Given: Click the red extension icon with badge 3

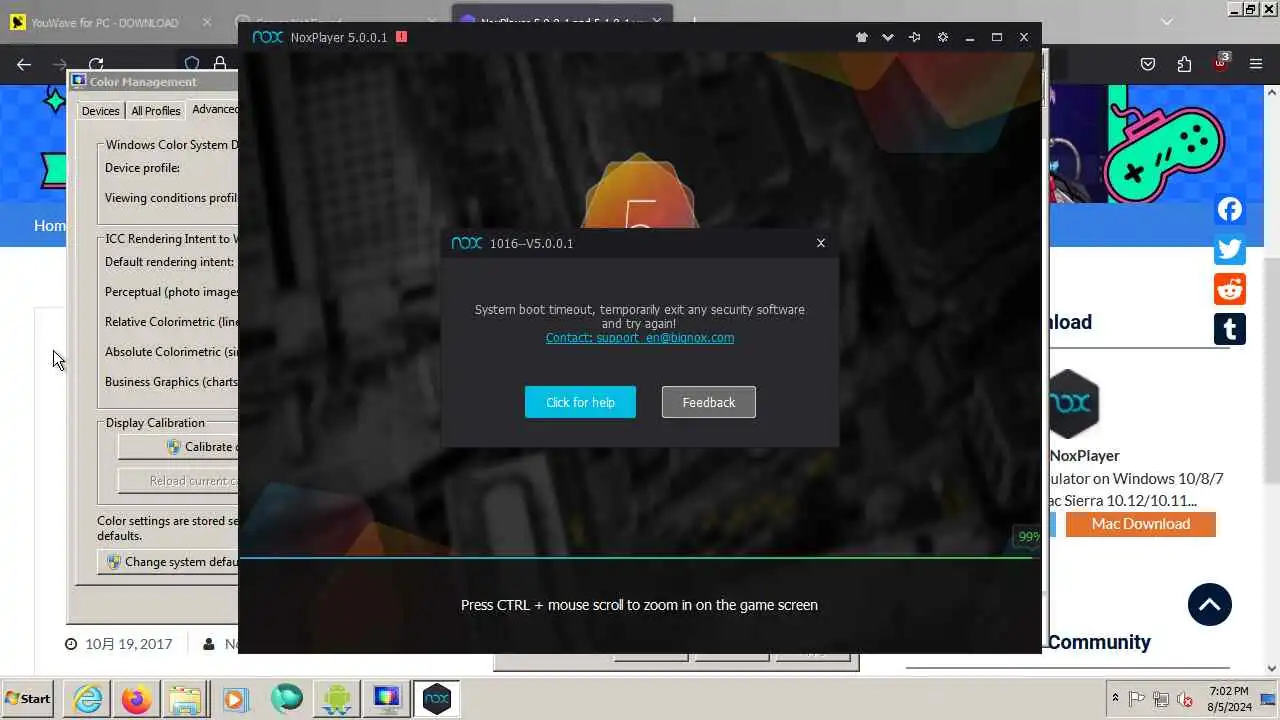Looking at the screenshot, I should [1221, 62].
